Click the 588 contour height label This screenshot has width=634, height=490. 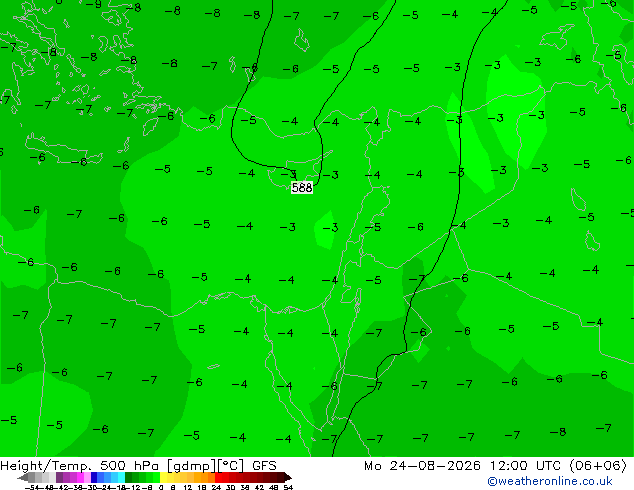click(302, 188)
